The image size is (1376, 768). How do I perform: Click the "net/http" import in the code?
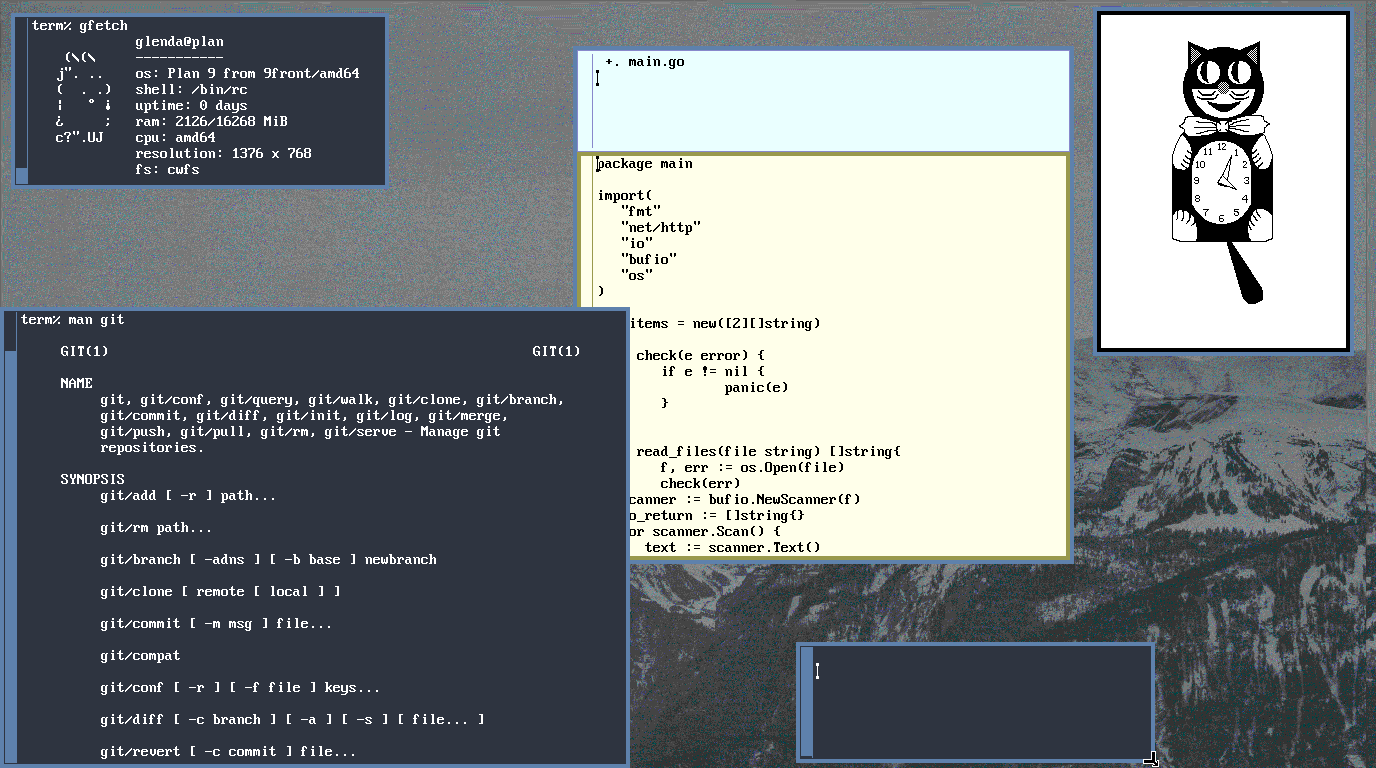click(x=660, y=227)
